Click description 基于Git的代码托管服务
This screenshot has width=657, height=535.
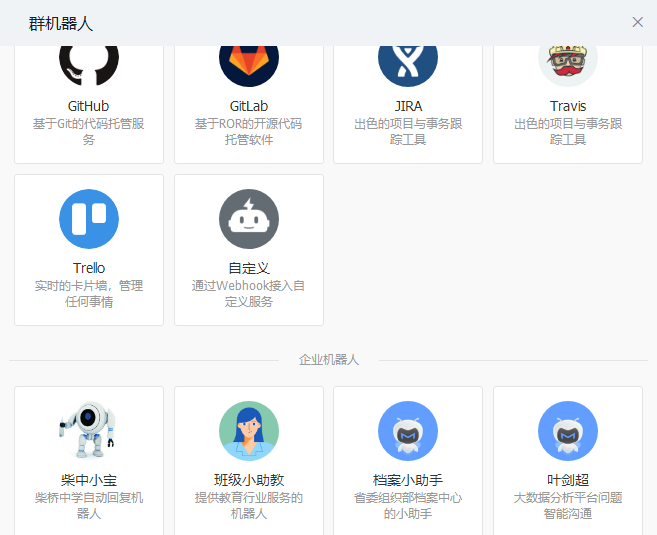pyautogui.click(x=88, y=132)
